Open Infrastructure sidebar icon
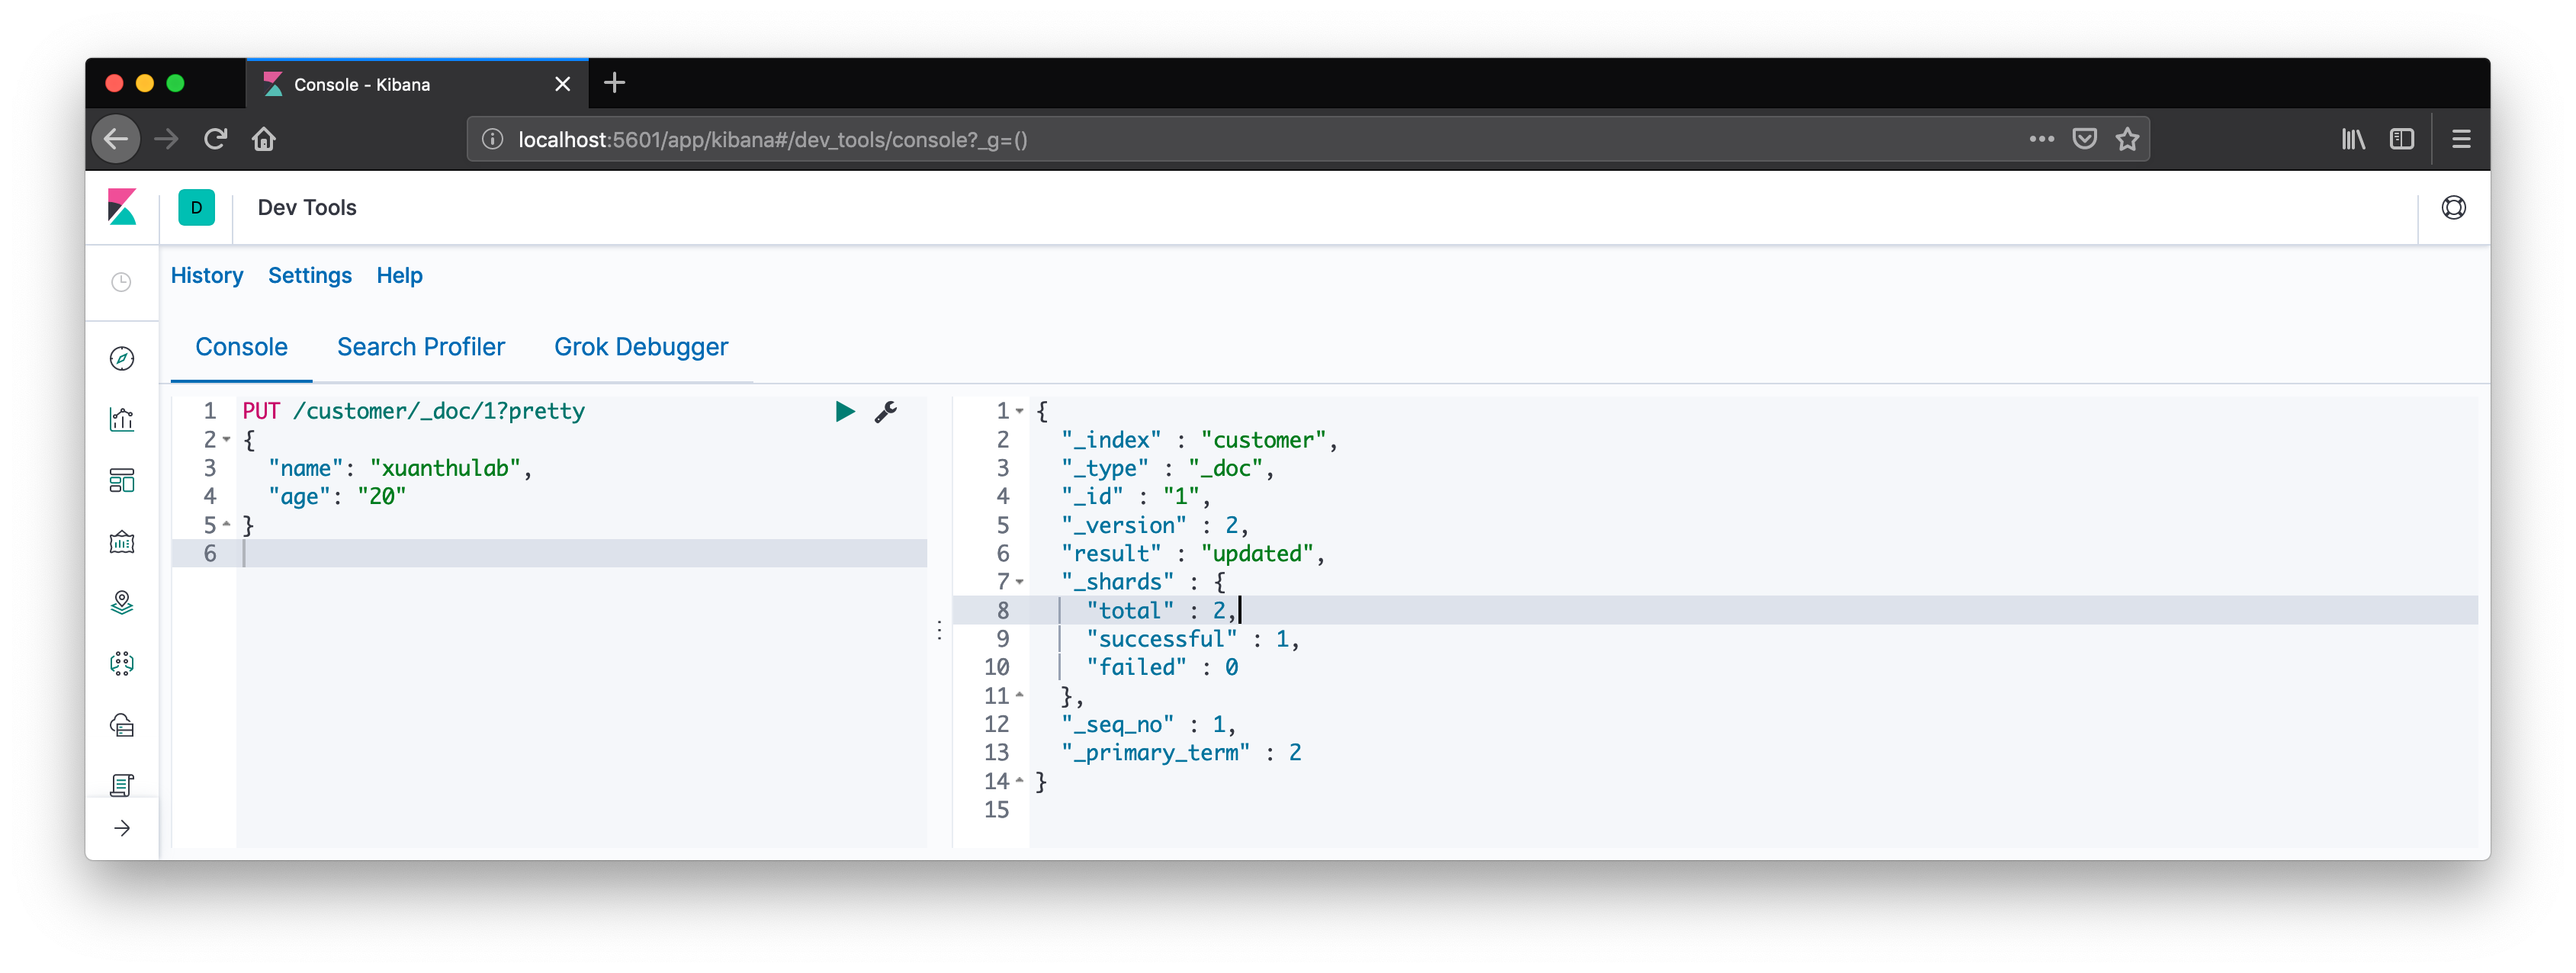Image resolution: width=2576 pixels, height=973 pixels. click(x=122, y=725)
